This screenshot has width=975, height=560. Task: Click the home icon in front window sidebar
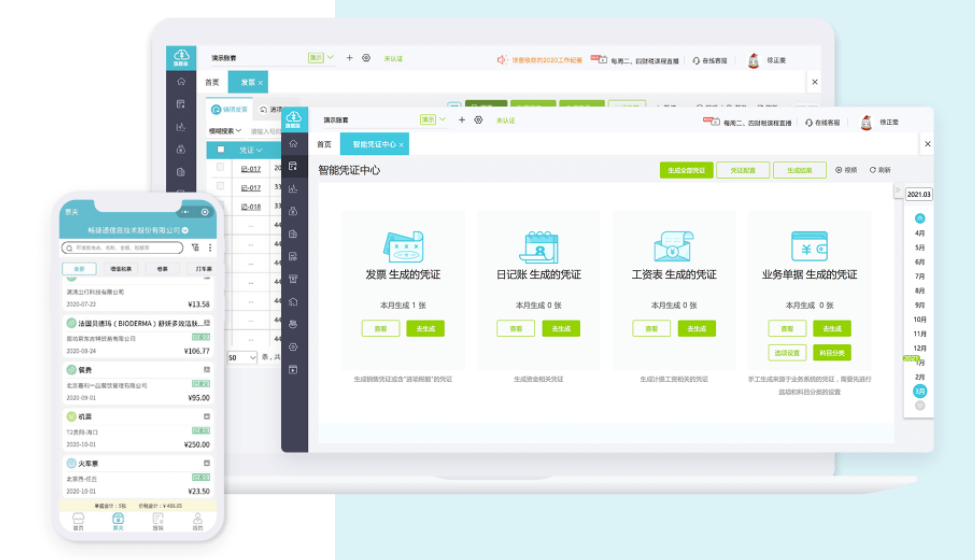293,144
